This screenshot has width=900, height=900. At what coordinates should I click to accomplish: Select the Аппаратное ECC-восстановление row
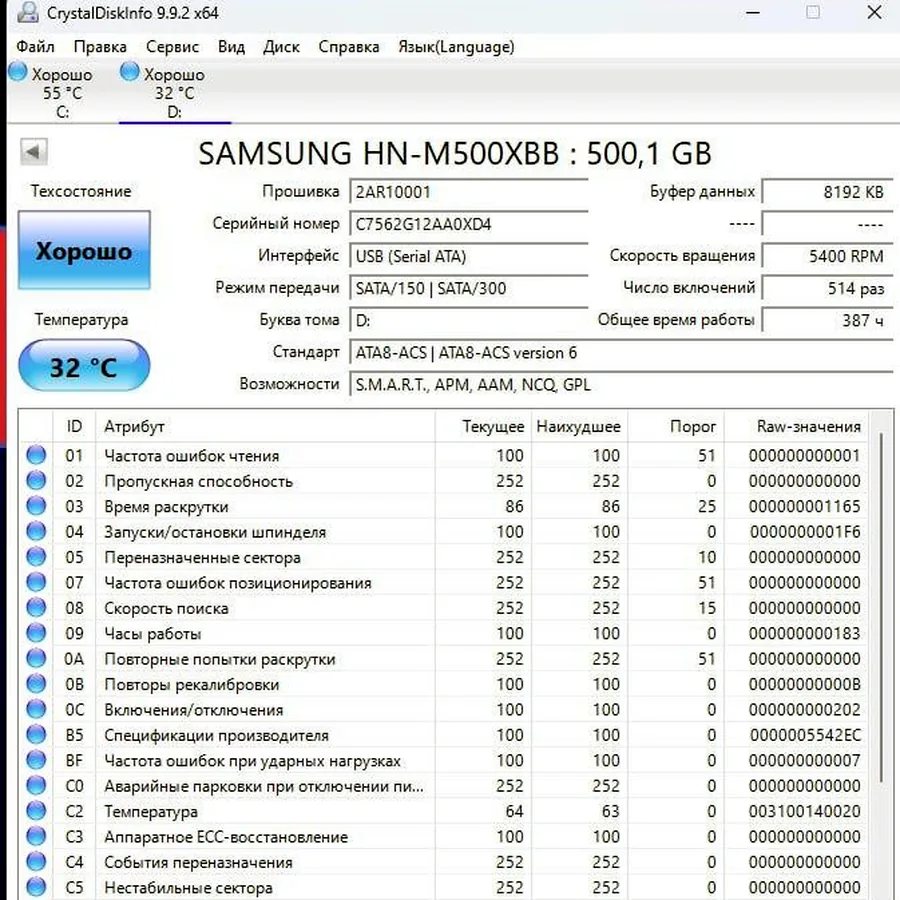click(x=443, y=836)
